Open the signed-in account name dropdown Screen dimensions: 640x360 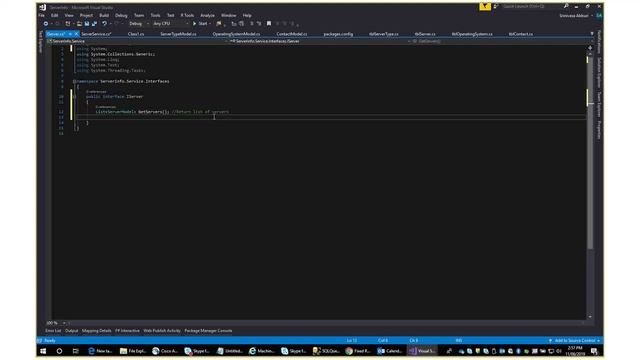576,16
